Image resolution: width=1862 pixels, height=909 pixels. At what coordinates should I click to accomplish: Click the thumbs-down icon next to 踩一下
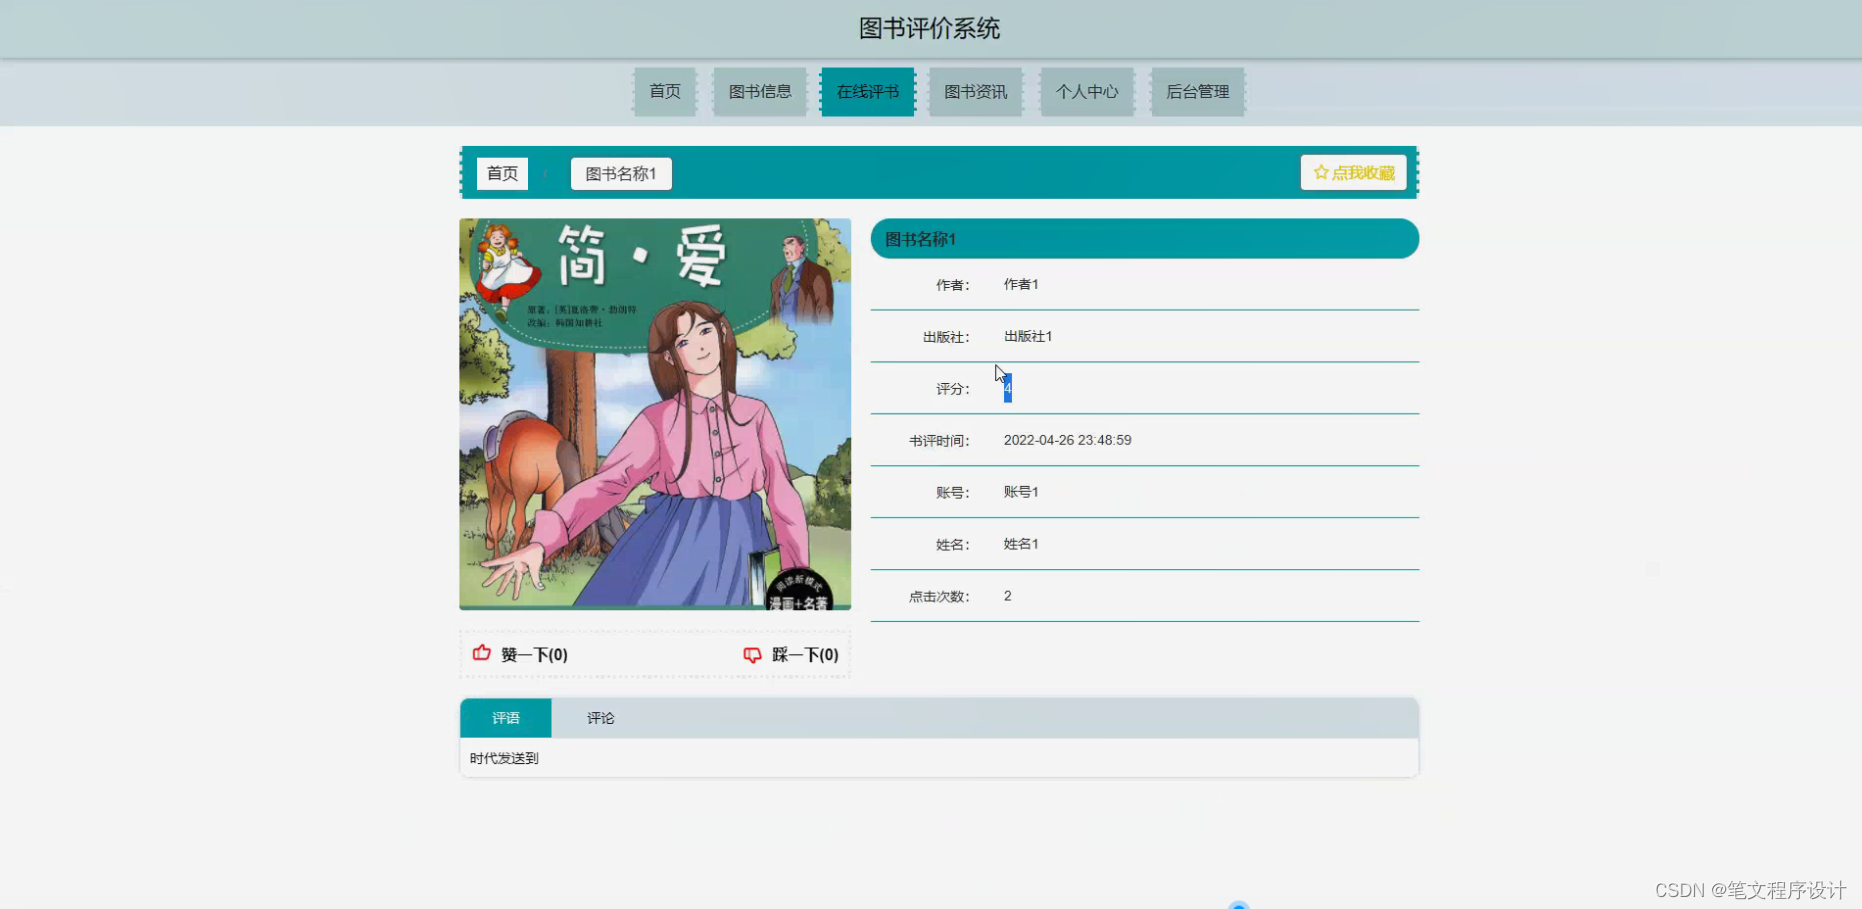752,655
